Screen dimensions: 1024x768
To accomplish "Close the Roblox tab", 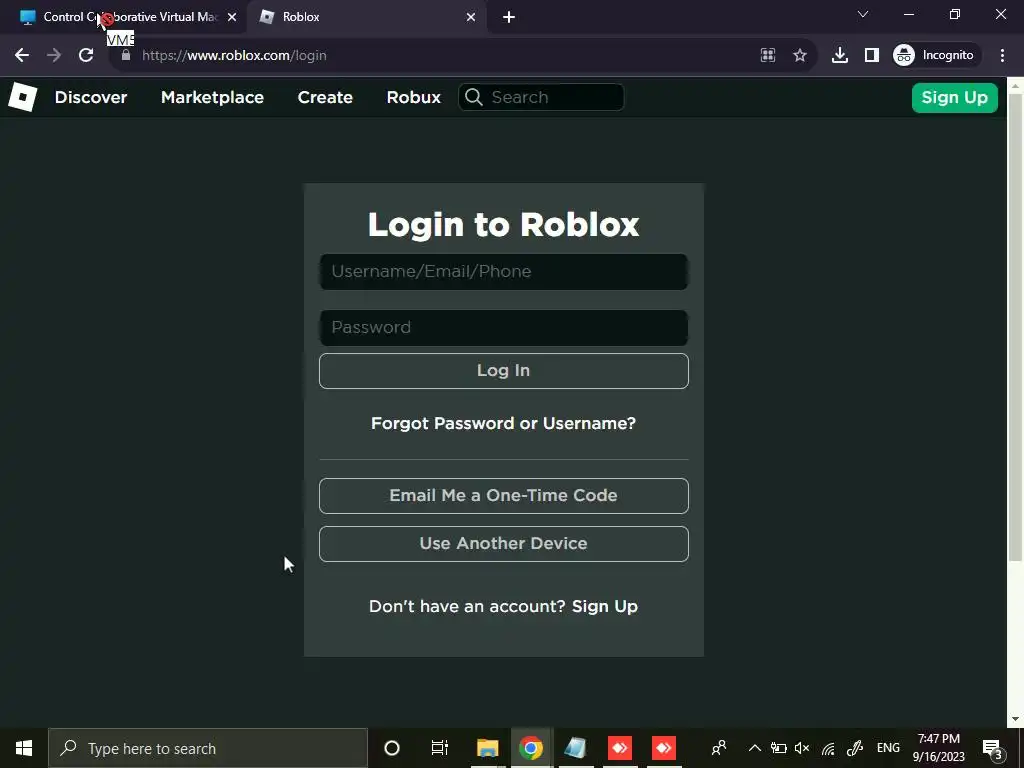I will [x=471, y=18].
